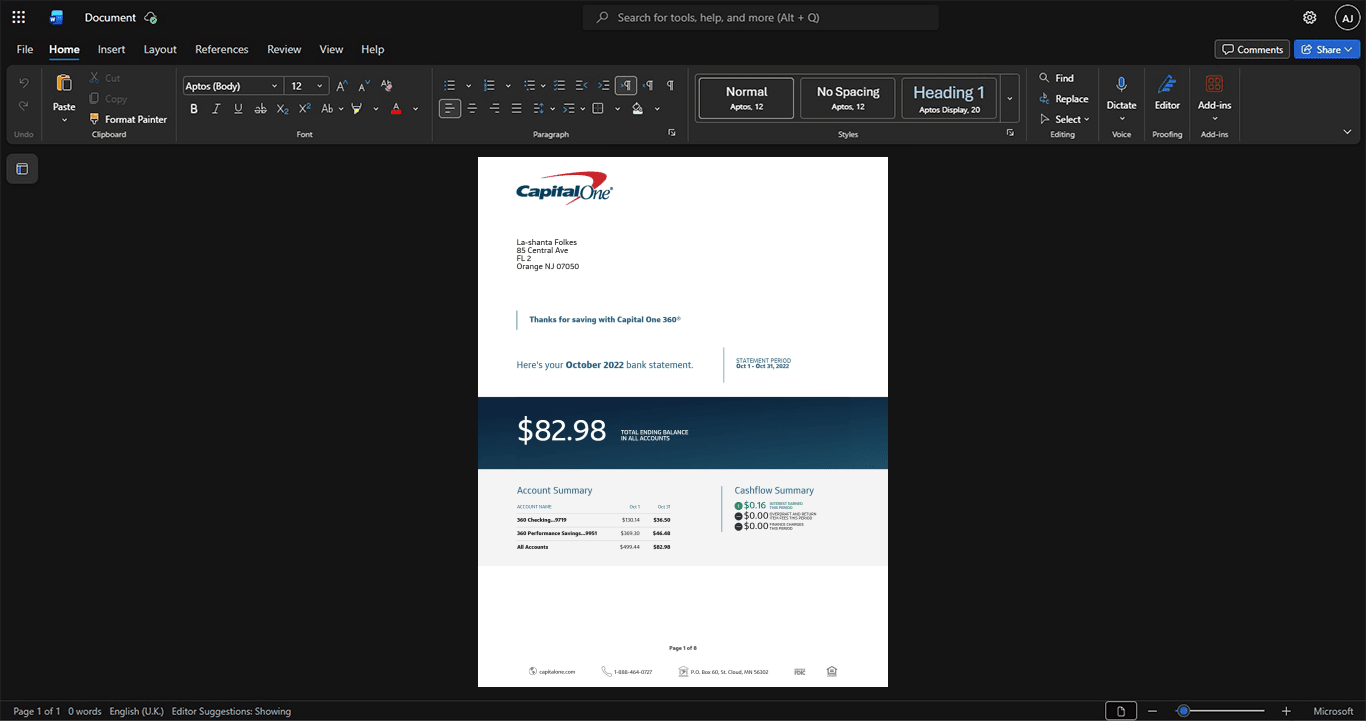Image resolution: width=1366 pixels, height=721 pixels.
Task: Click the Comments button
Action: coord(1252,49)
